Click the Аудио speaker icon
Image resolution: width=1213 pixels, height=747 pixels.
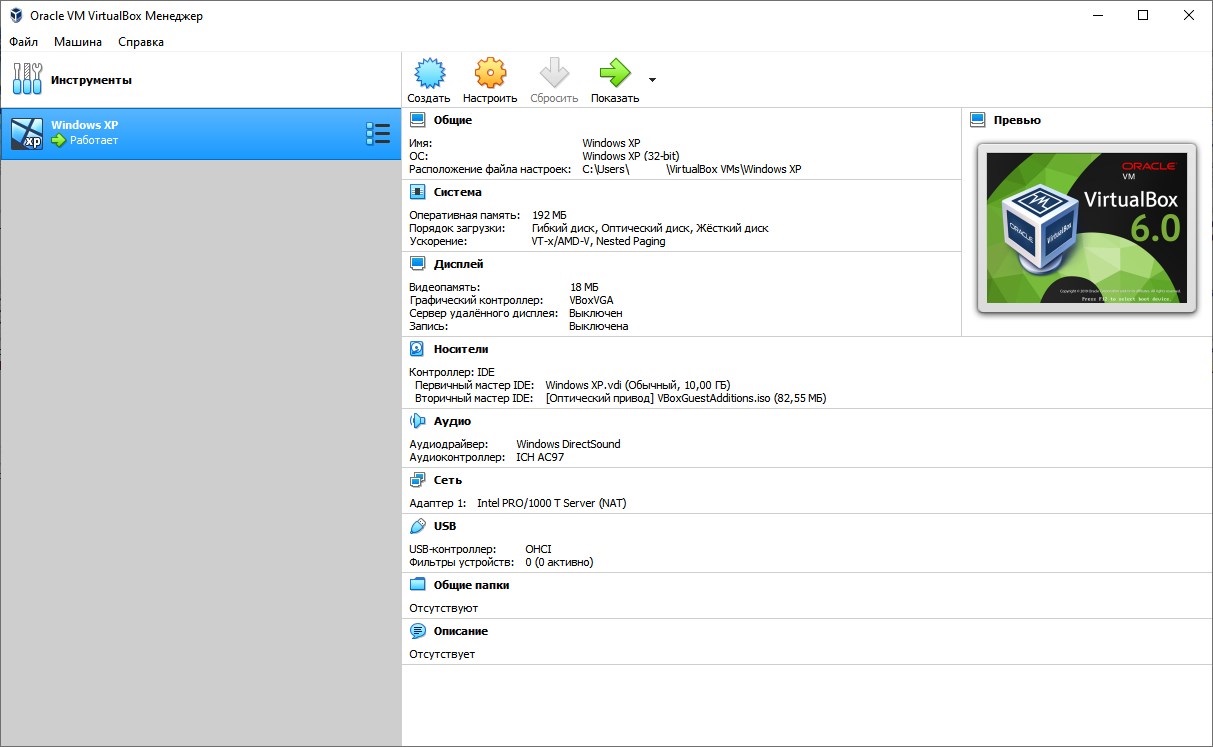(x=417, y=421)
